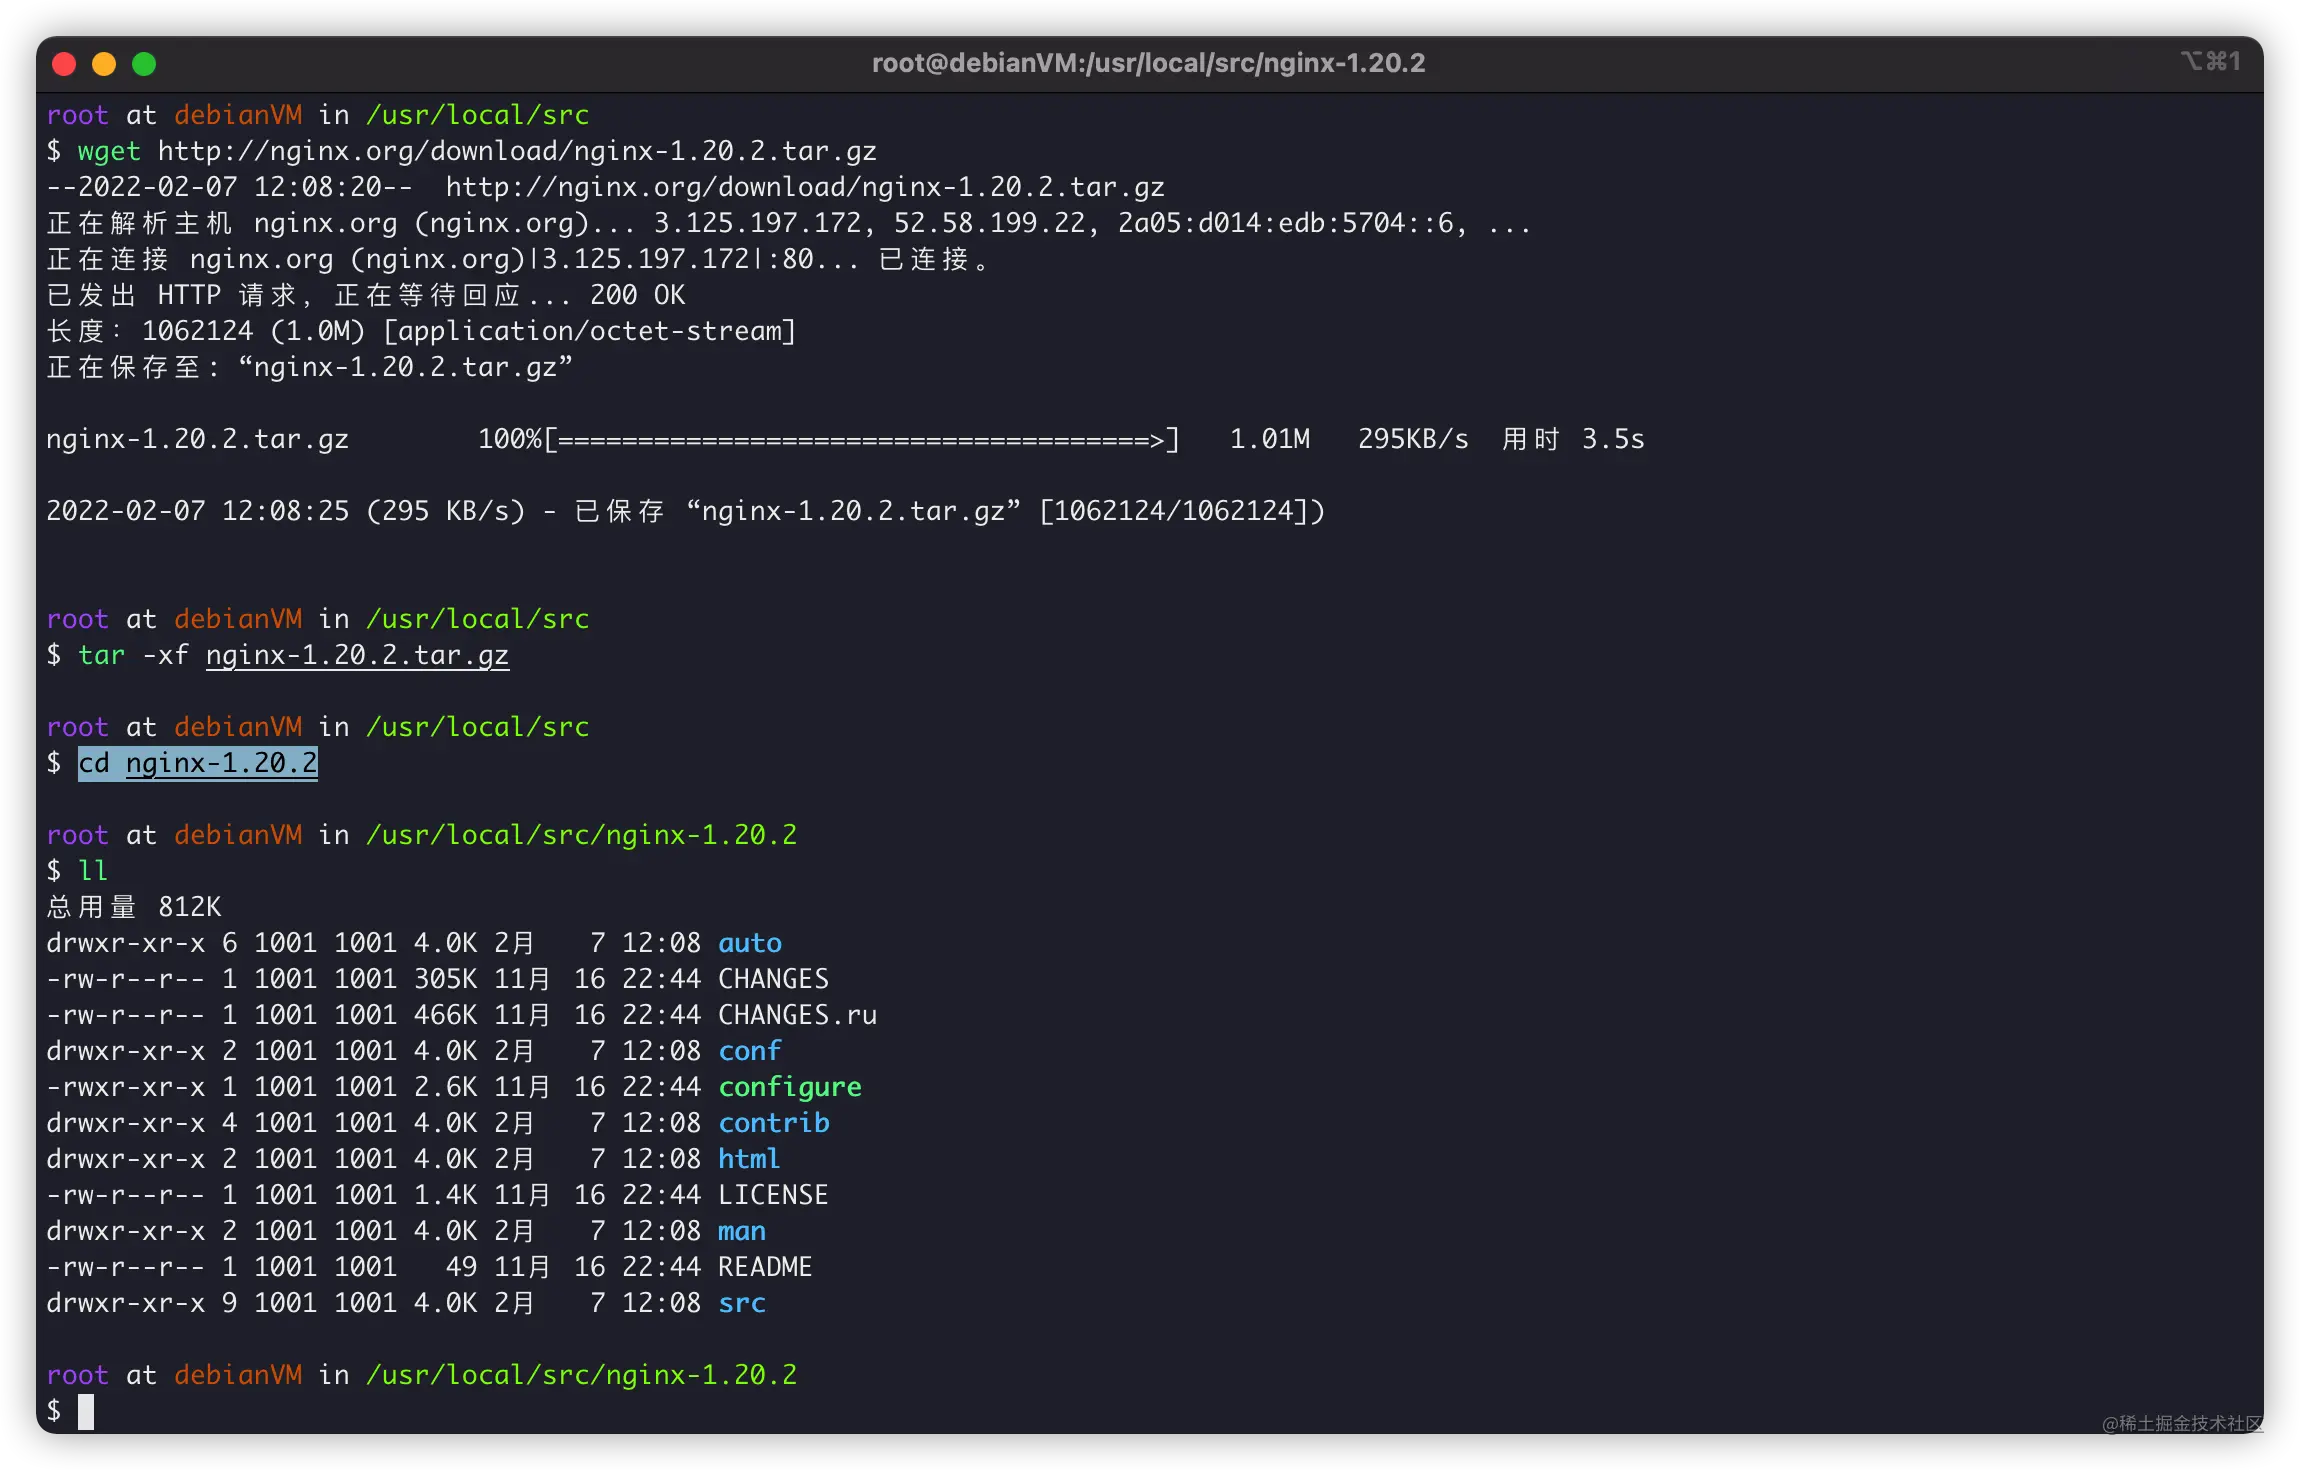This screenshot has width=2300, height=1470.
Task: Click the highlighted 'cd nginx-1.20.2' command
Action: point(198,763)
